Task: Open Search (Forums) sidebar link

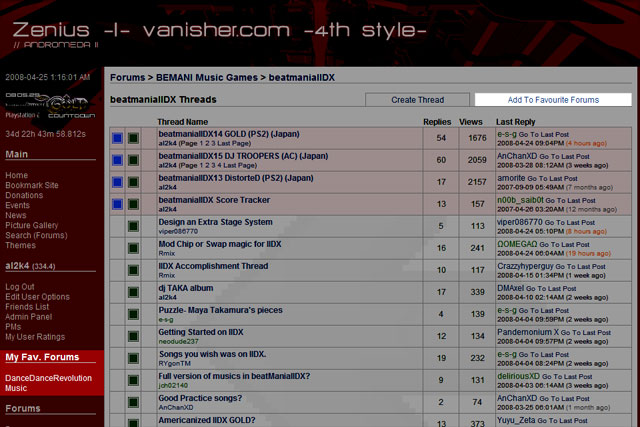Action: click(36, 235)
